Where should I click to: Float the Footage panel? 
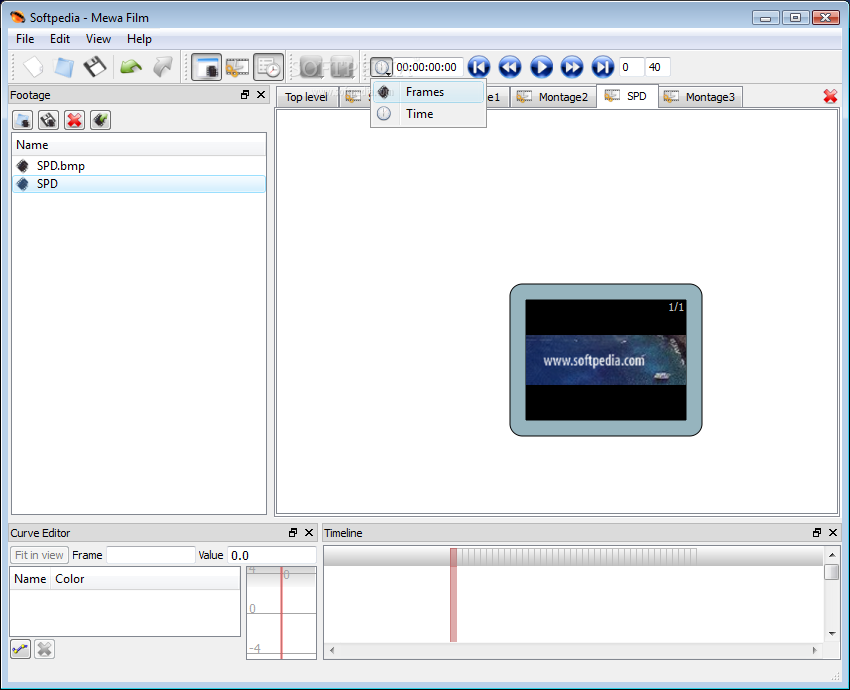[x=245, y=95]
